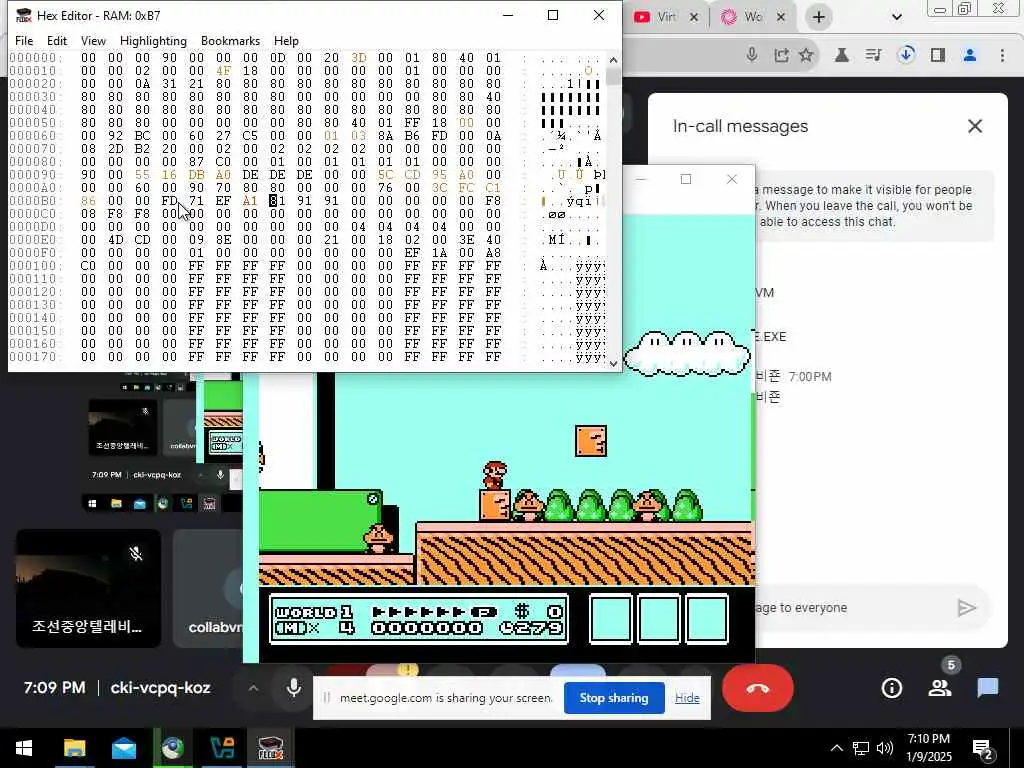Open Chrome three-dot menu

tap(1002, 55)
